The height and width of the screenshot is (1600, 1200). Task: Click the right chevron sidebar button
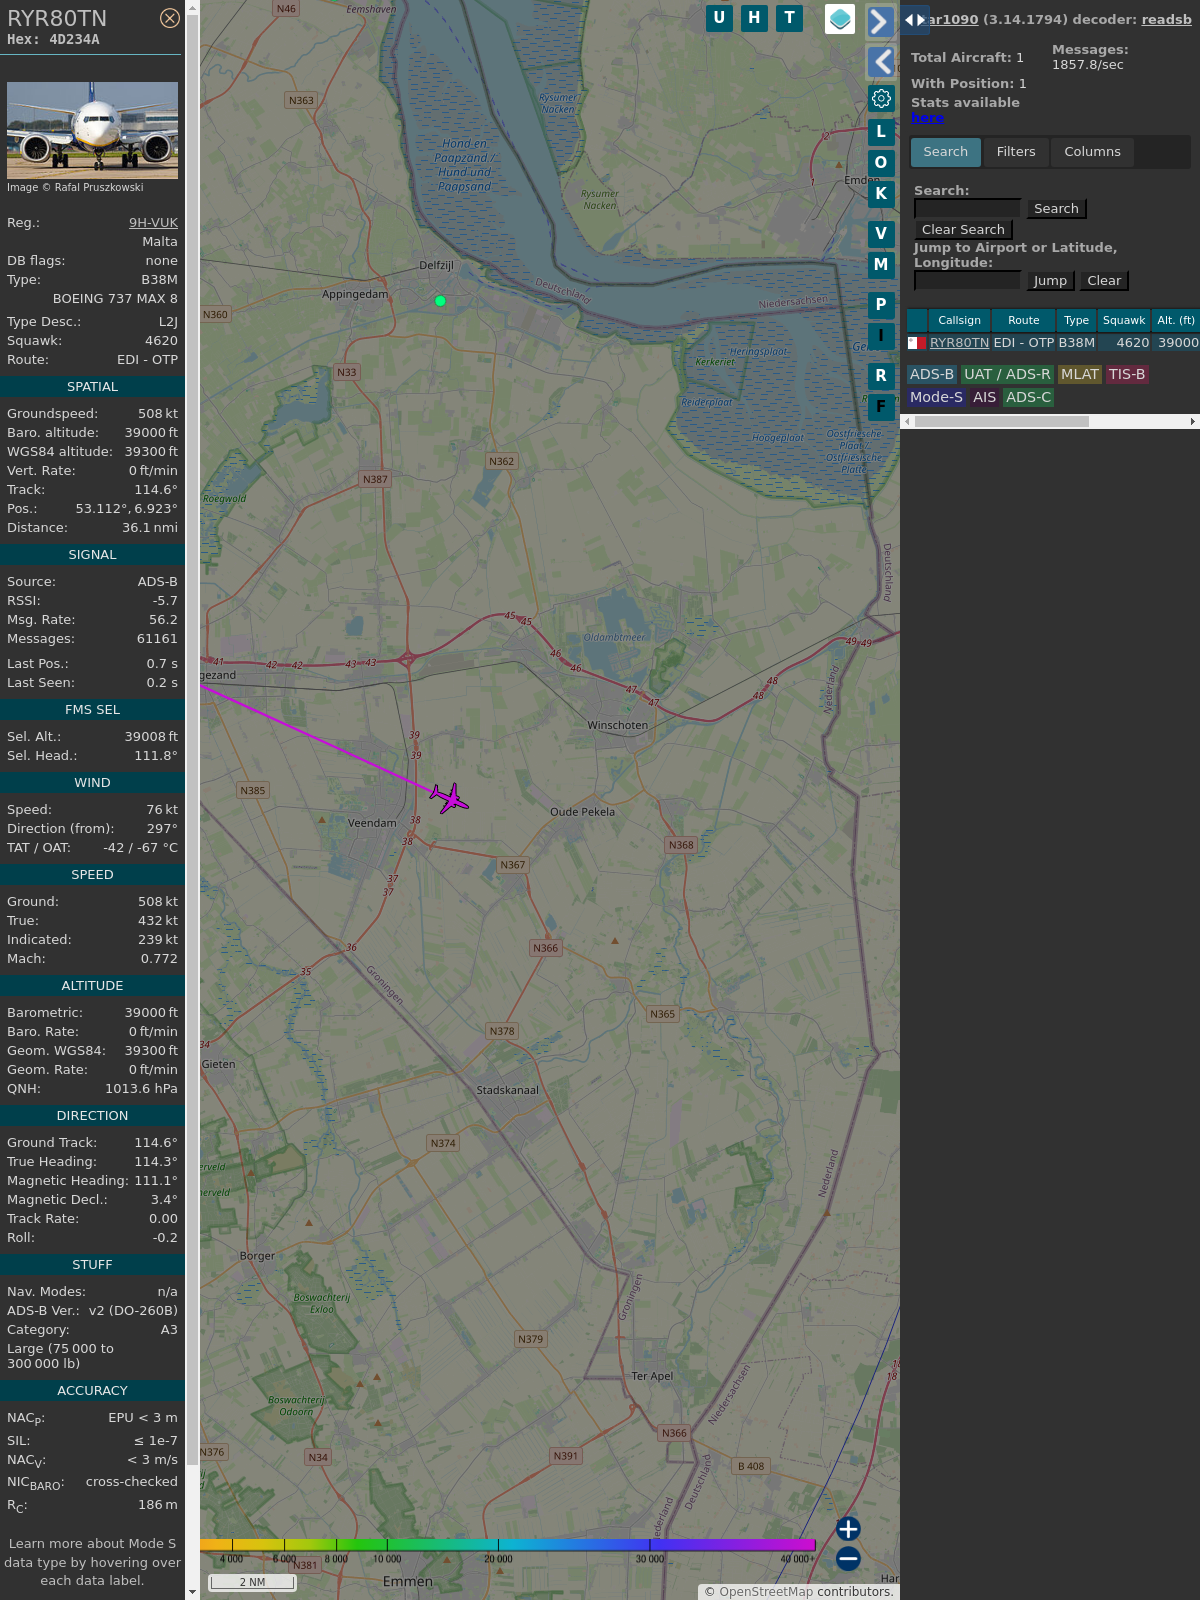(x=880, y=21)
